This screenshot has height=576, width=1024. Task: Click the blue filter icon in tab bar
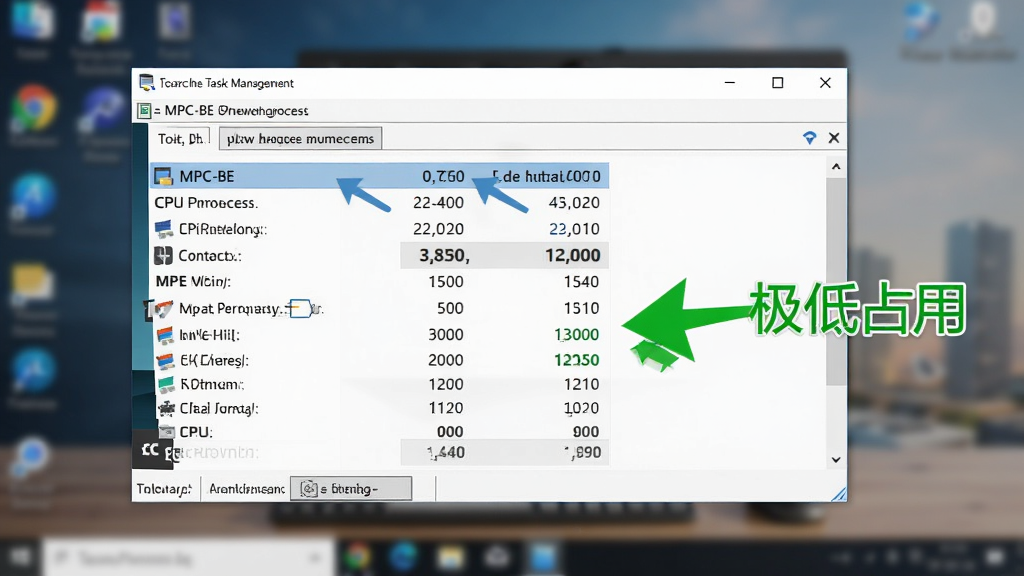pos(810,138)
